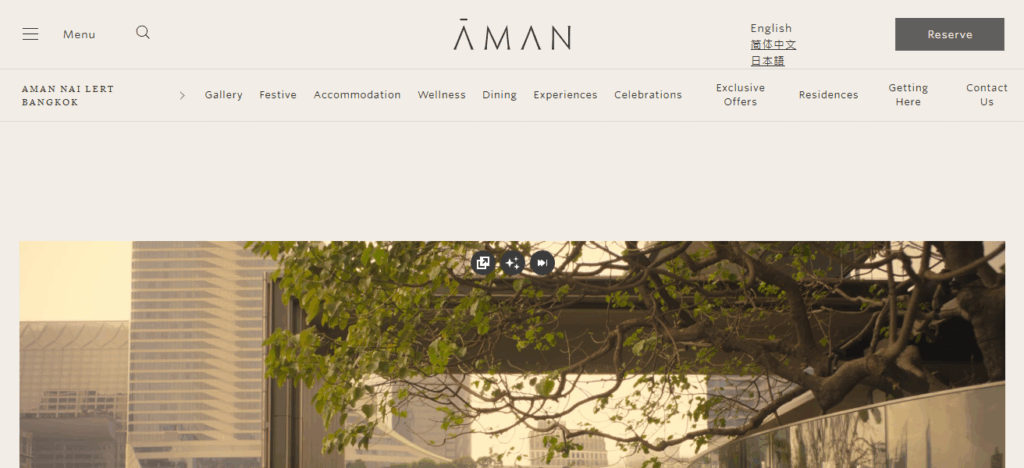This screenshot has width=1024, height=468.
Task: Switch language to 简体中文
Action: [x=773, y=45]
